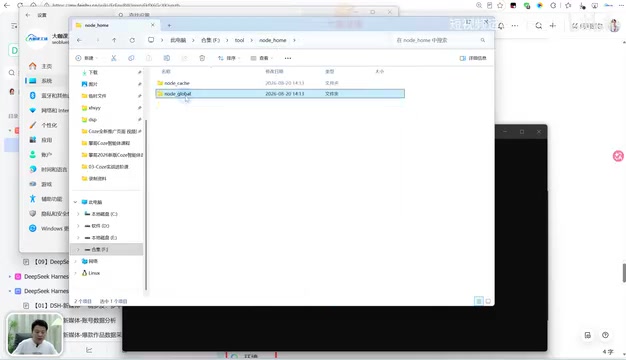Screen dimensions: 626x360
Task: Open the New dropdown in Explorer toolbar
Action: pos(87,58)
